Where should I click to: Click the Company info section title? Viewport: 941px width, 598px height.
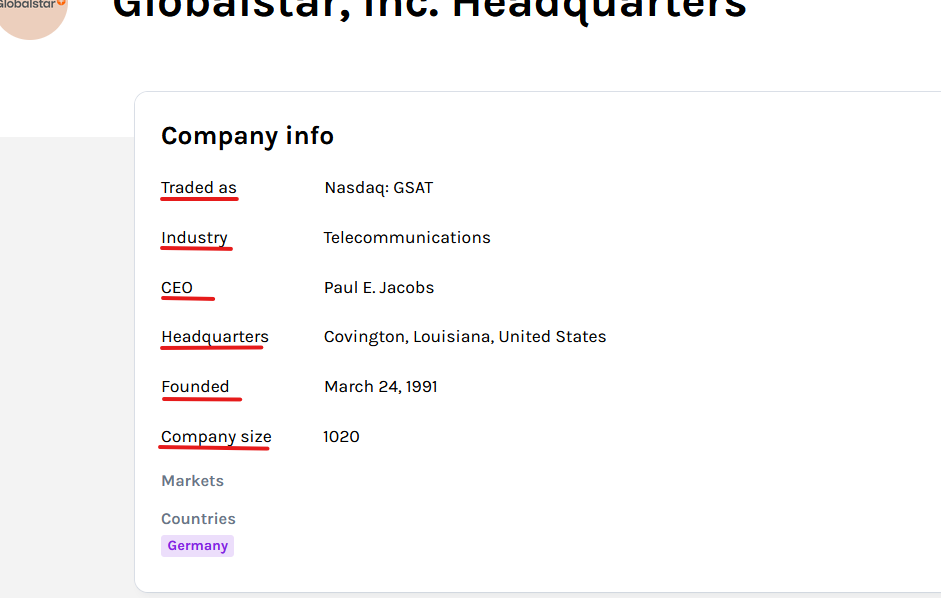(247, 136)
